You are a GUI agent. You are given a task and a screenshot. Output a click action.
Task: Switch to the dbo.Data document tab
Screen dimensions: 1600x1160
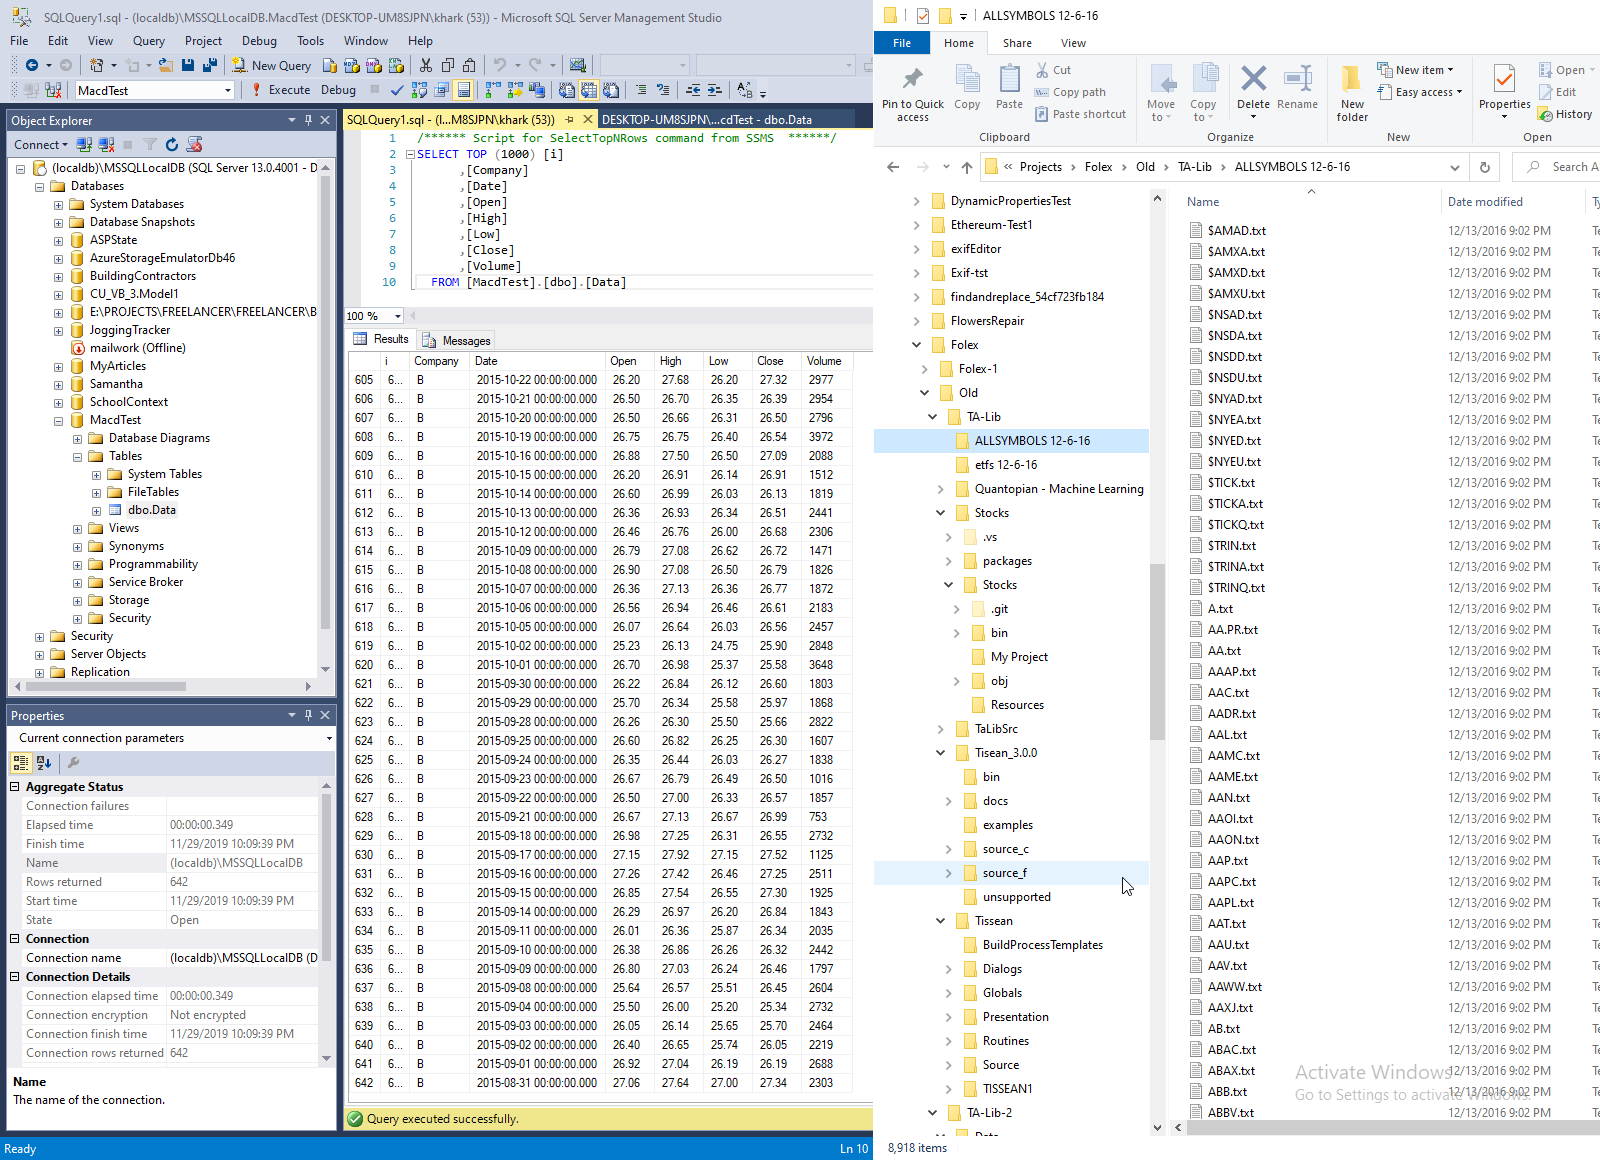point(706,119)
